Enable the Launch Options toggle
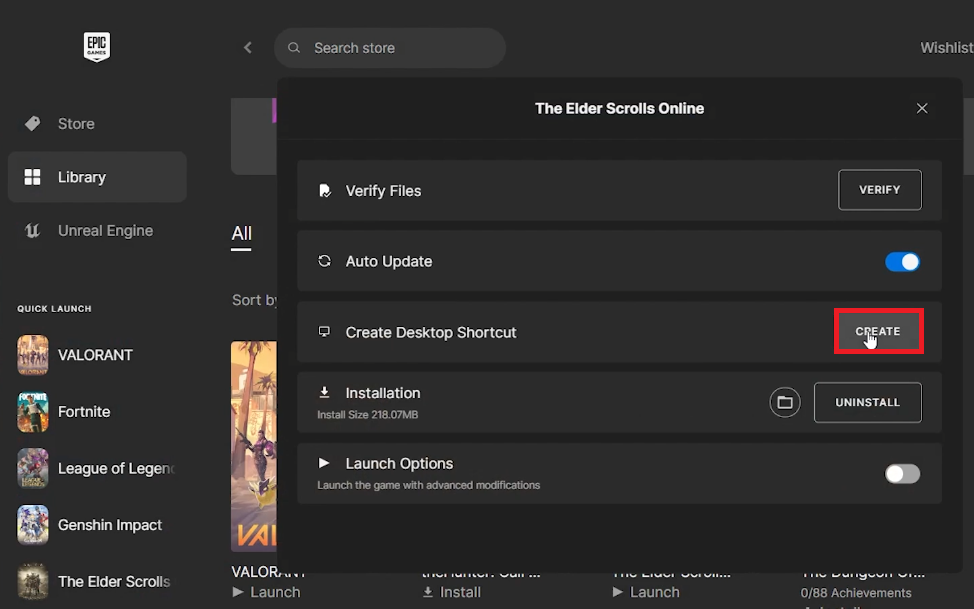The width and height of the screenshot is (974, 609). click(x=902, y=473)
